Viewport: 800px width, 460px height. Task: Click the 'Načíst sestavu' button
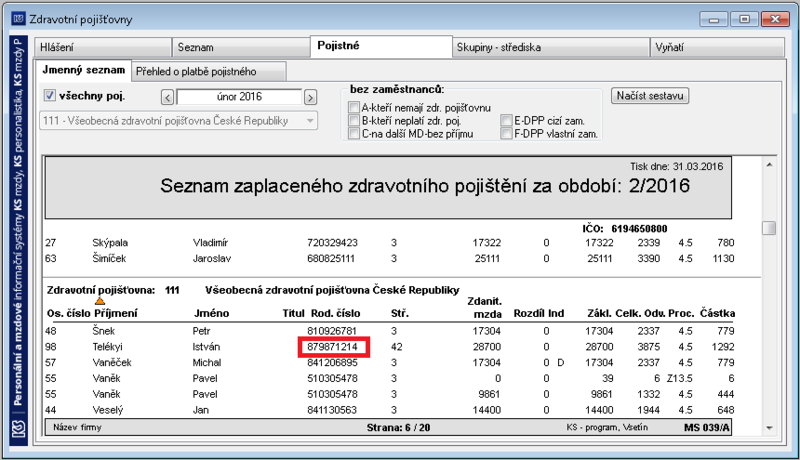650,96
